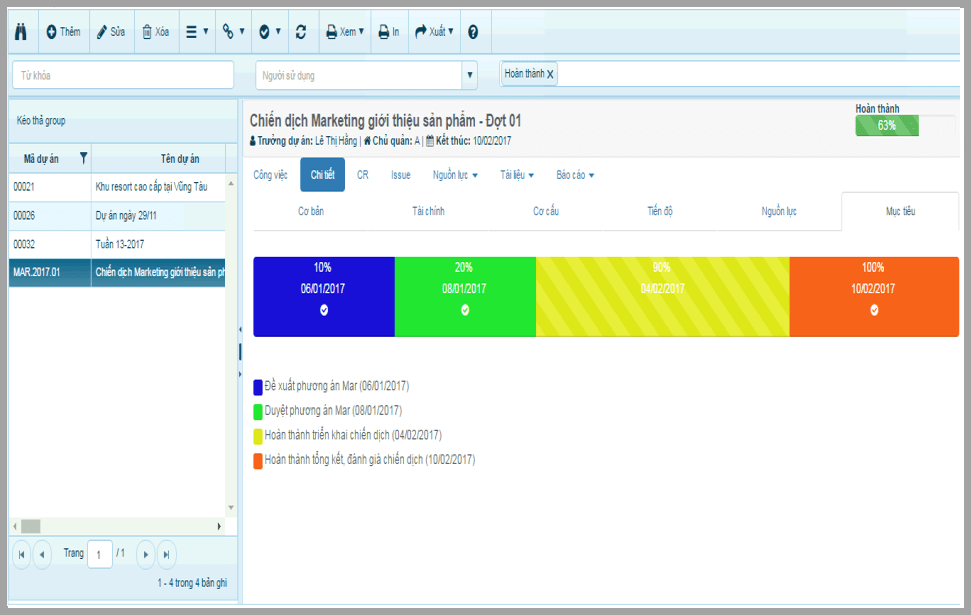Click the Thêm add button

click(64, 32)
